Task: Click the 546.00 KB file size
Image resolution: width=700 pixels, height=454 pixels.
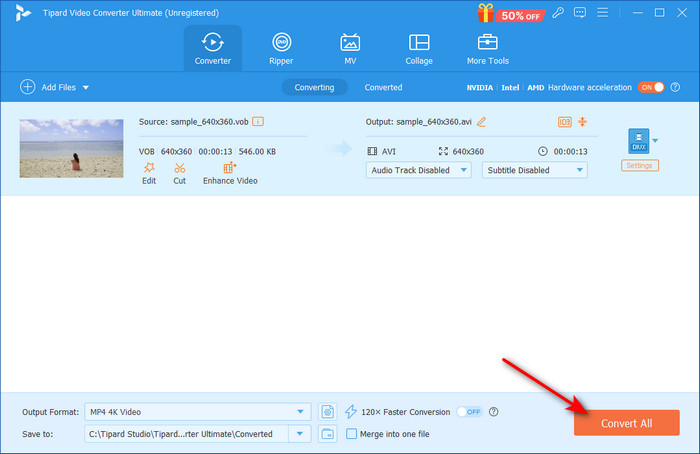Action: tap(257, 151)
